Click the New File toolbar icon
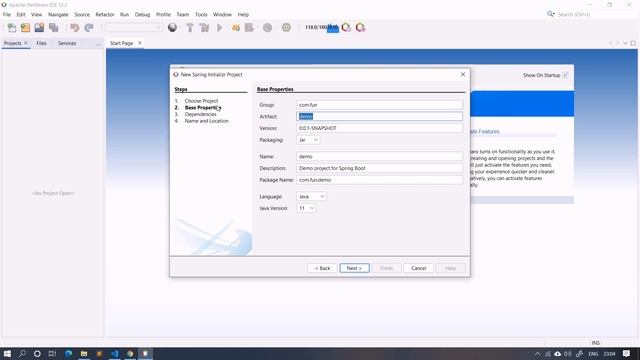The image size is (640, 360). pos(11,28)
